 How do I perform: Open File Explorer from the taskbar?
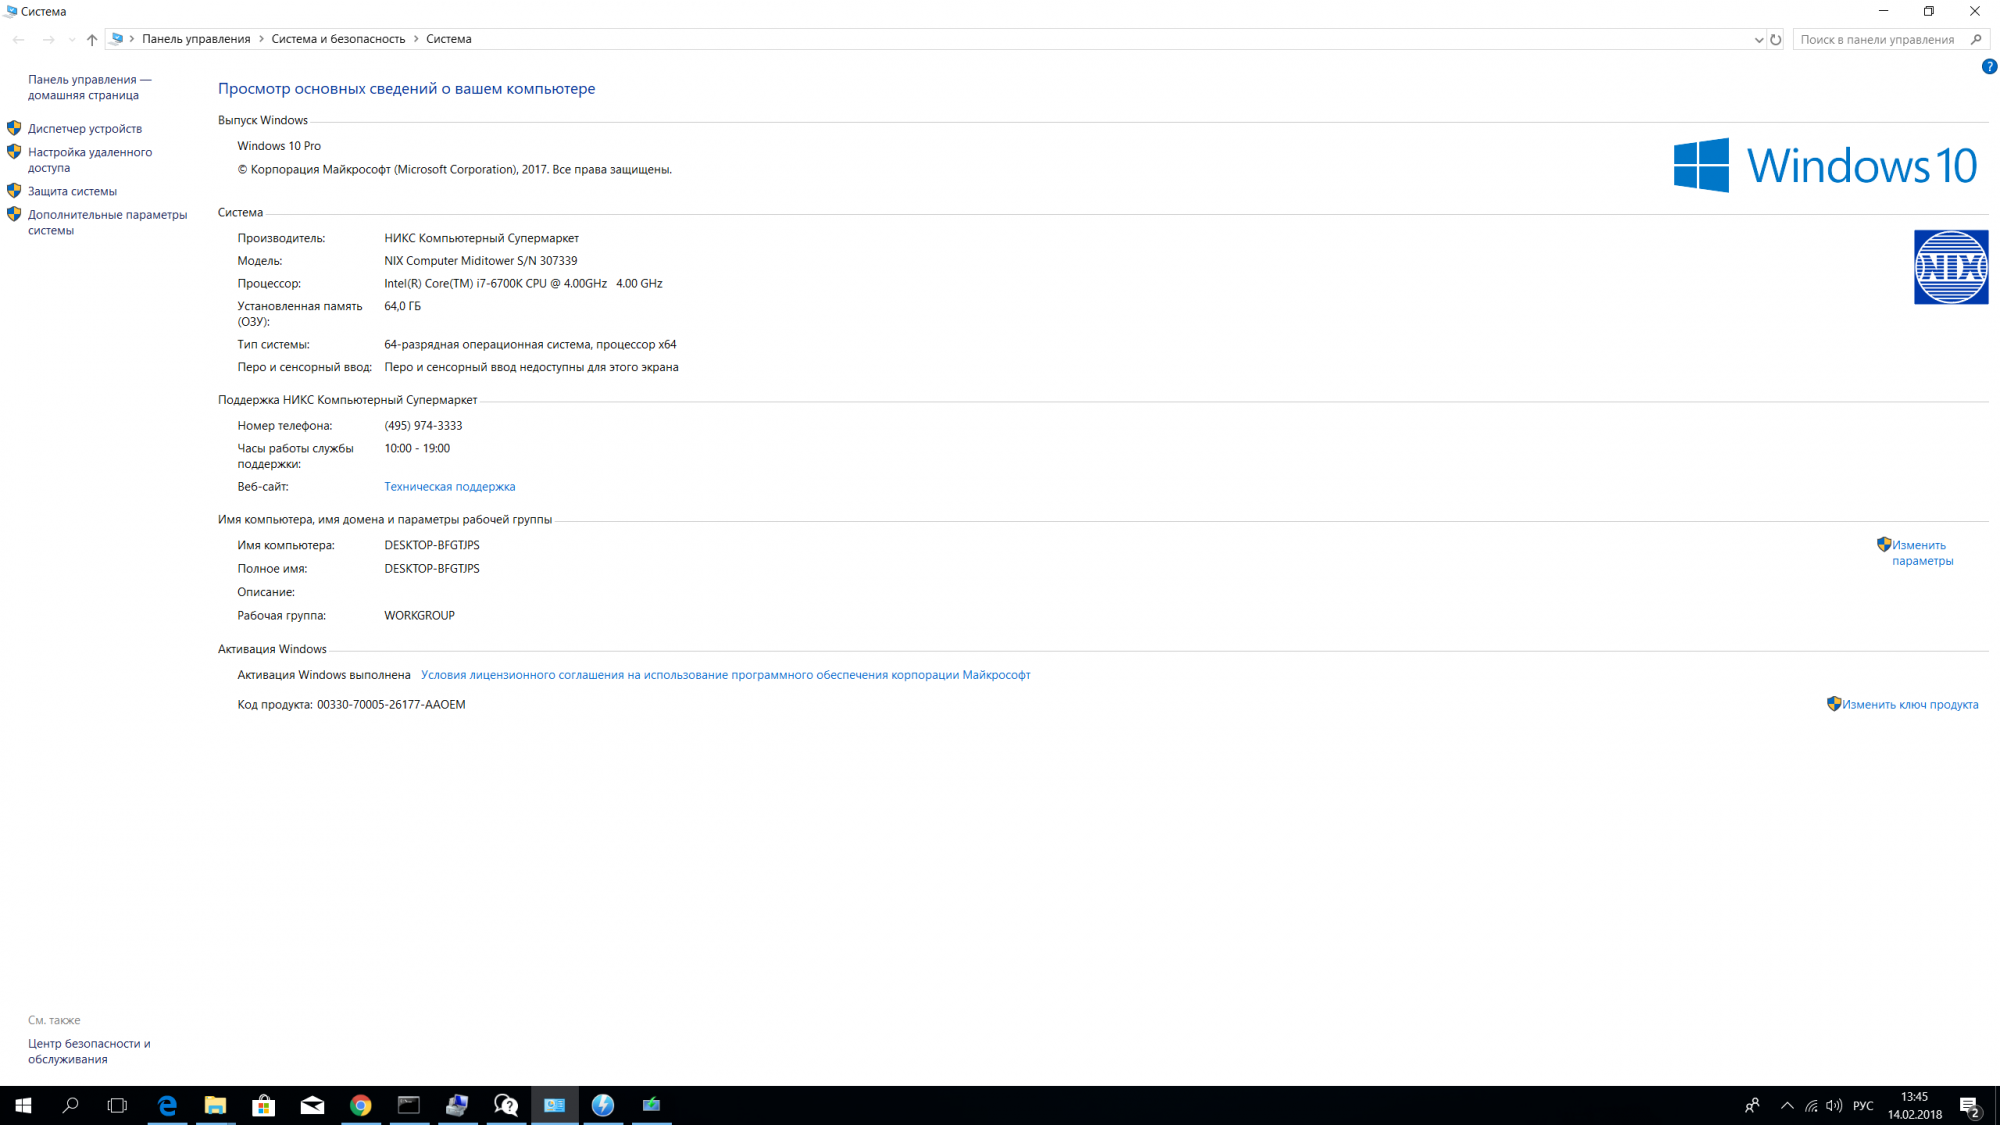click(x=215, y=1105)
